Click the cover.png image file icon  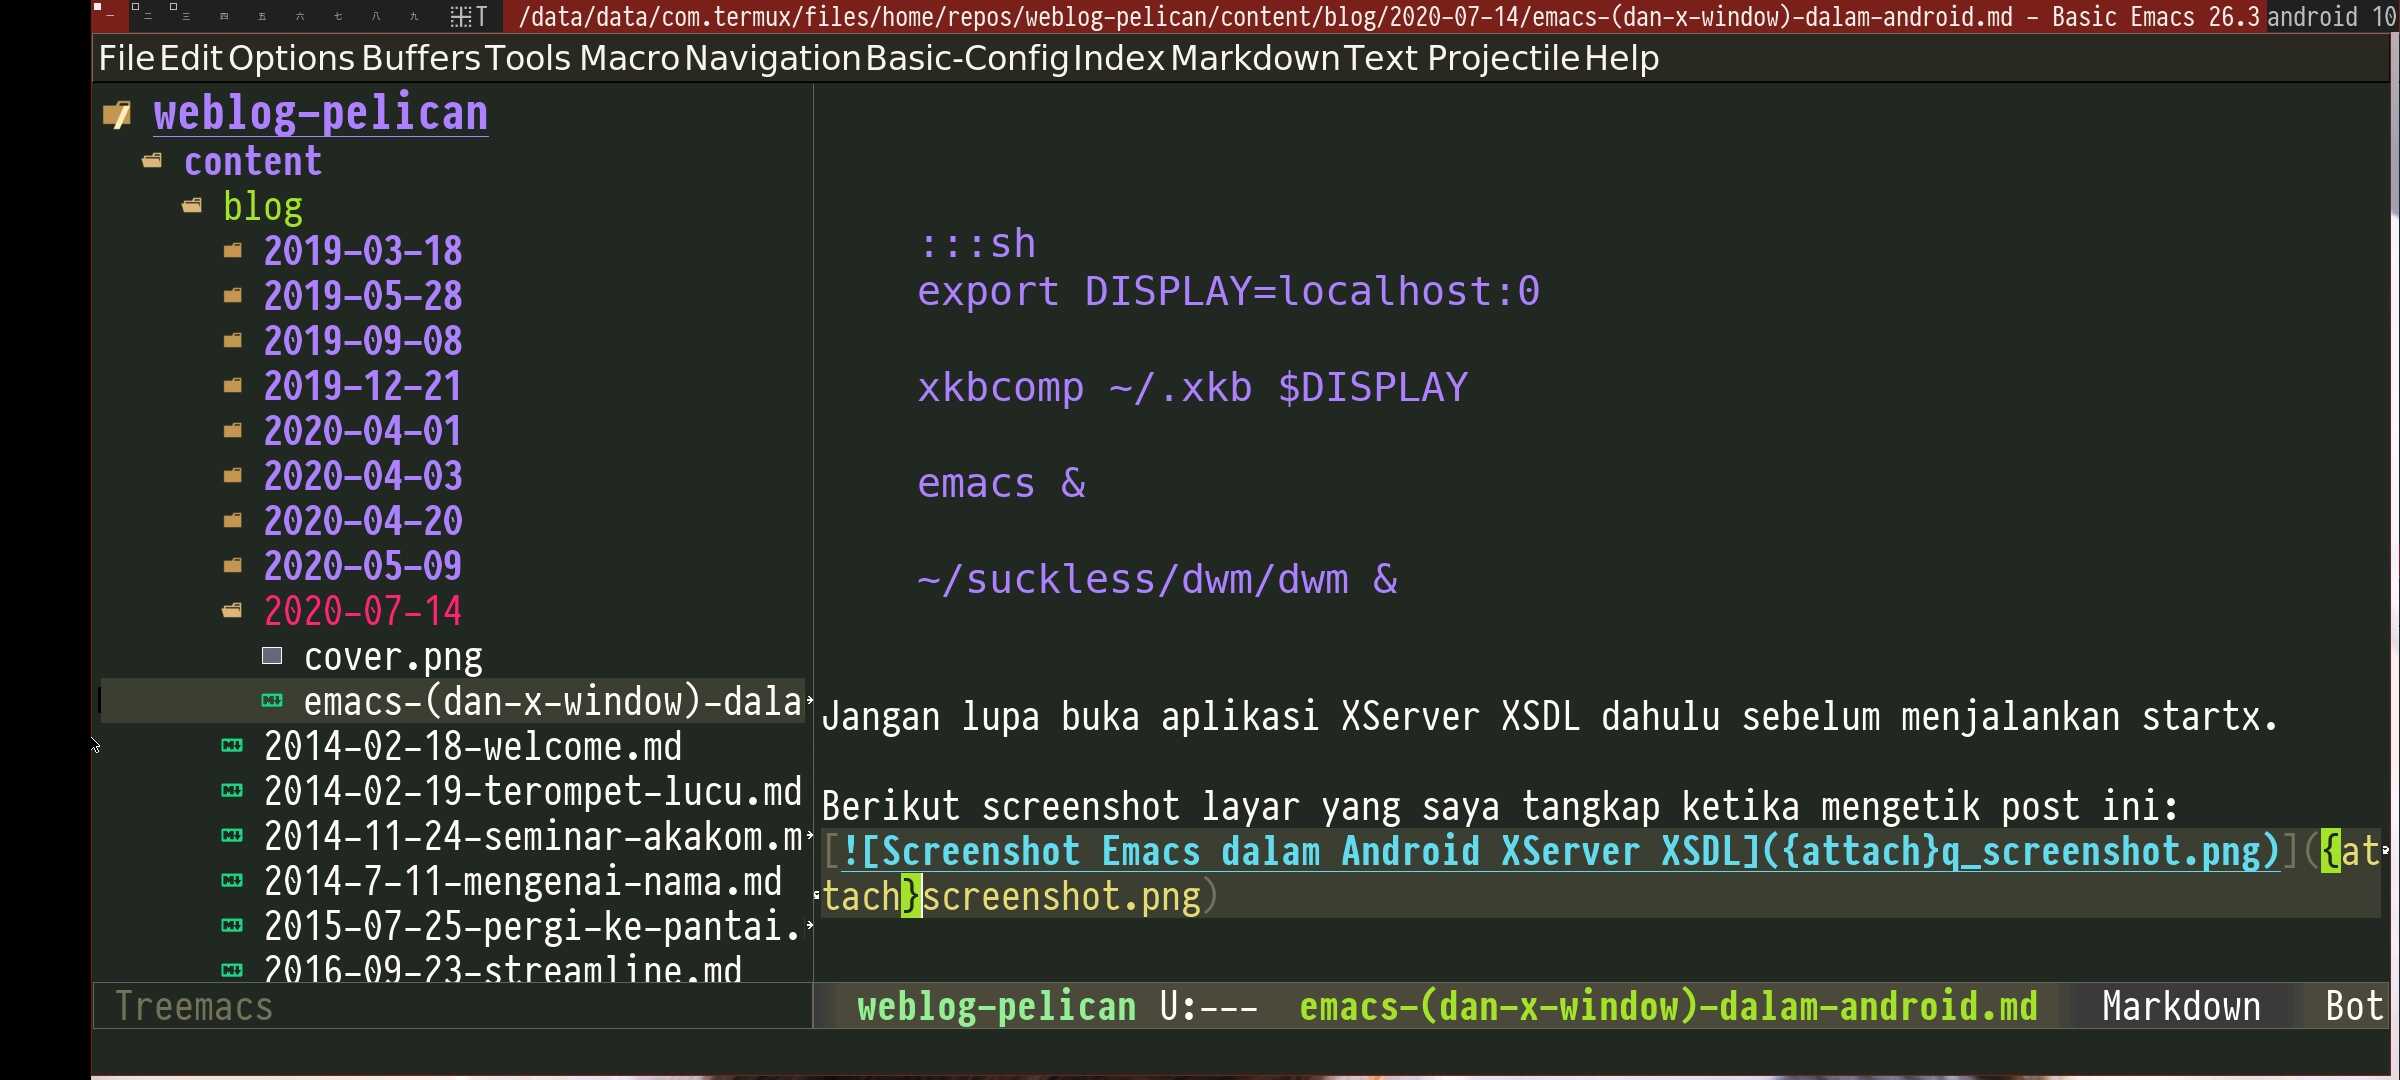tap(271, 657)
